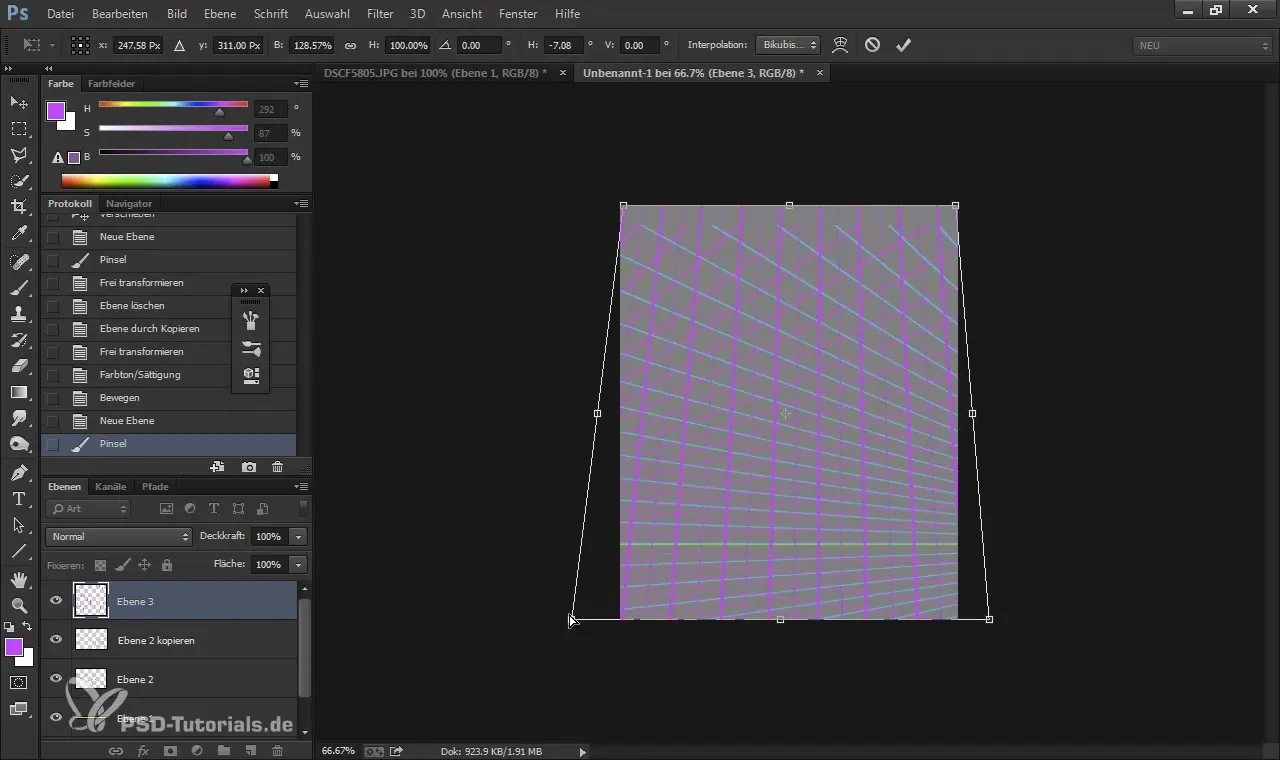This screenshot has width=1280, height=760.
Task: Switch to the Kanäle tab
Action: (110, 487)
